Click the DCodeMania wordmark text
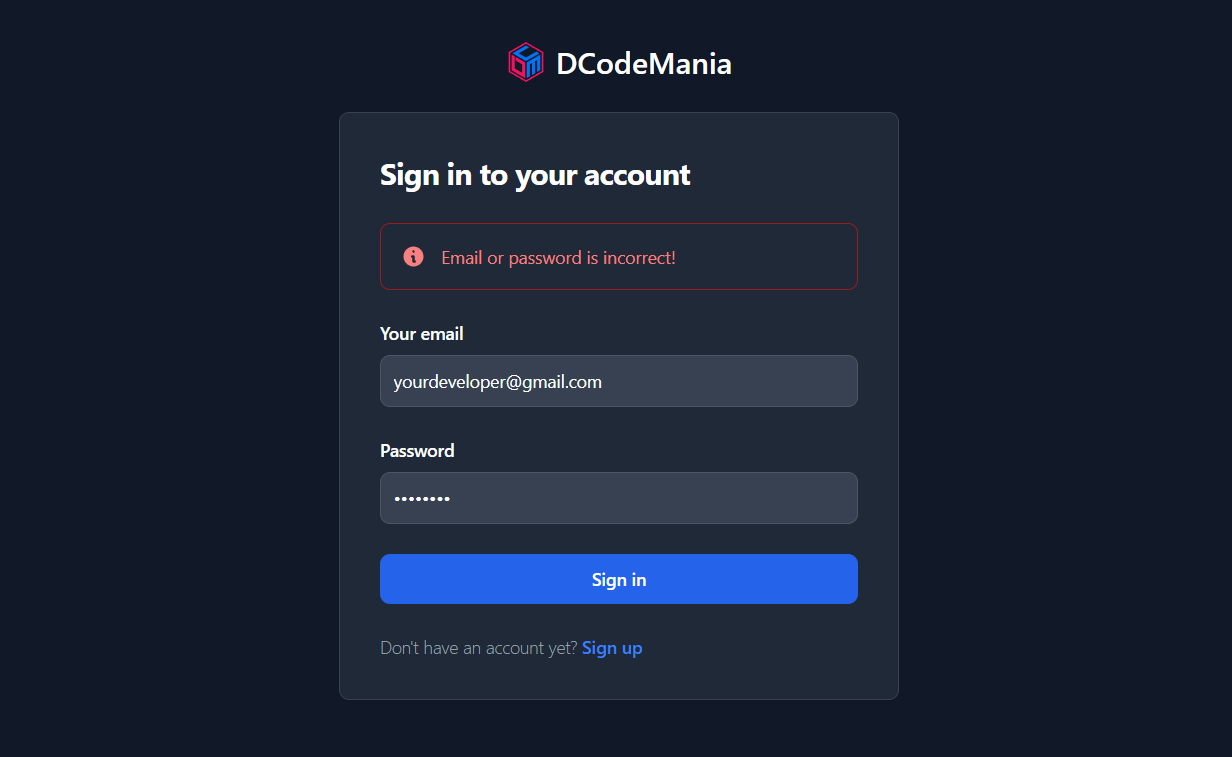The image size is (1232, 757). click(644, 62)
